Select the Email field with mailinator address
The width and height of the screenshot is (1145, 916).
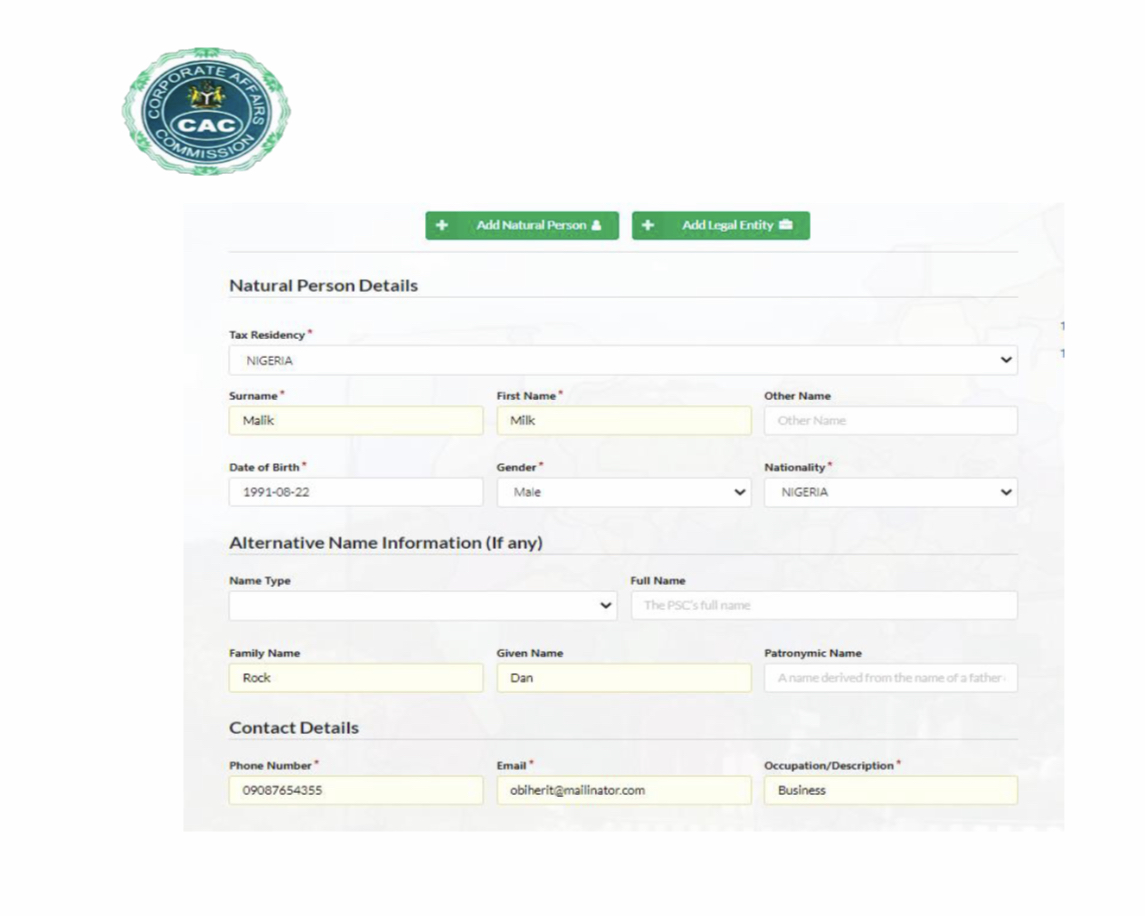point(623,790)
